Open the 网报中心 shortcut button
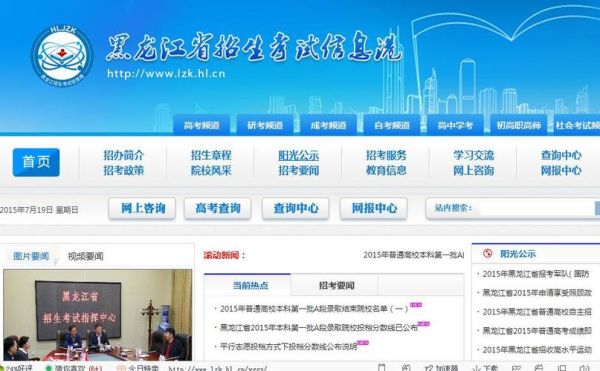This screenshot has width=600, height=371. [x=374, y=208]
